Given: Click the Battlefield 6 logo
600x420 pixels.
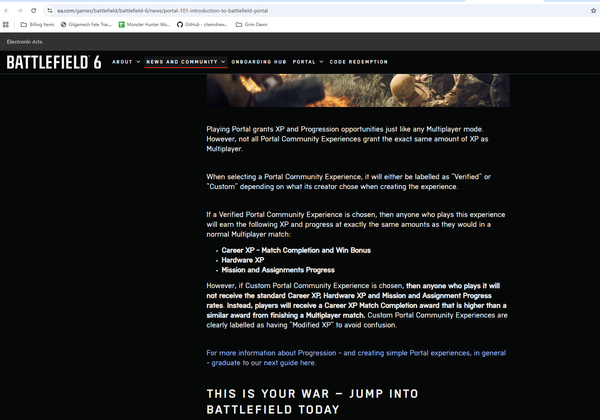Looking at the screenshot, I should (x=54, y=62).
